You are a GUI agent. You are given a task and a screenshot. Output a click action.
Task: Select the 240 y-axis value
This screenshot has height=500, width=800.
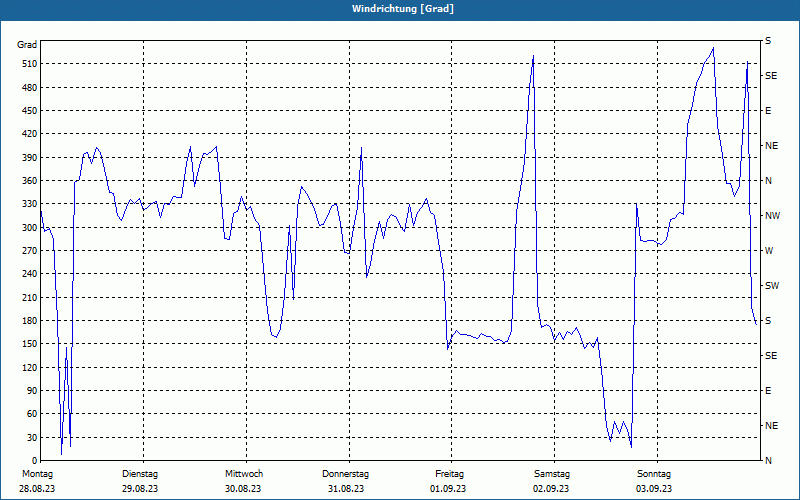click(30, 274)
